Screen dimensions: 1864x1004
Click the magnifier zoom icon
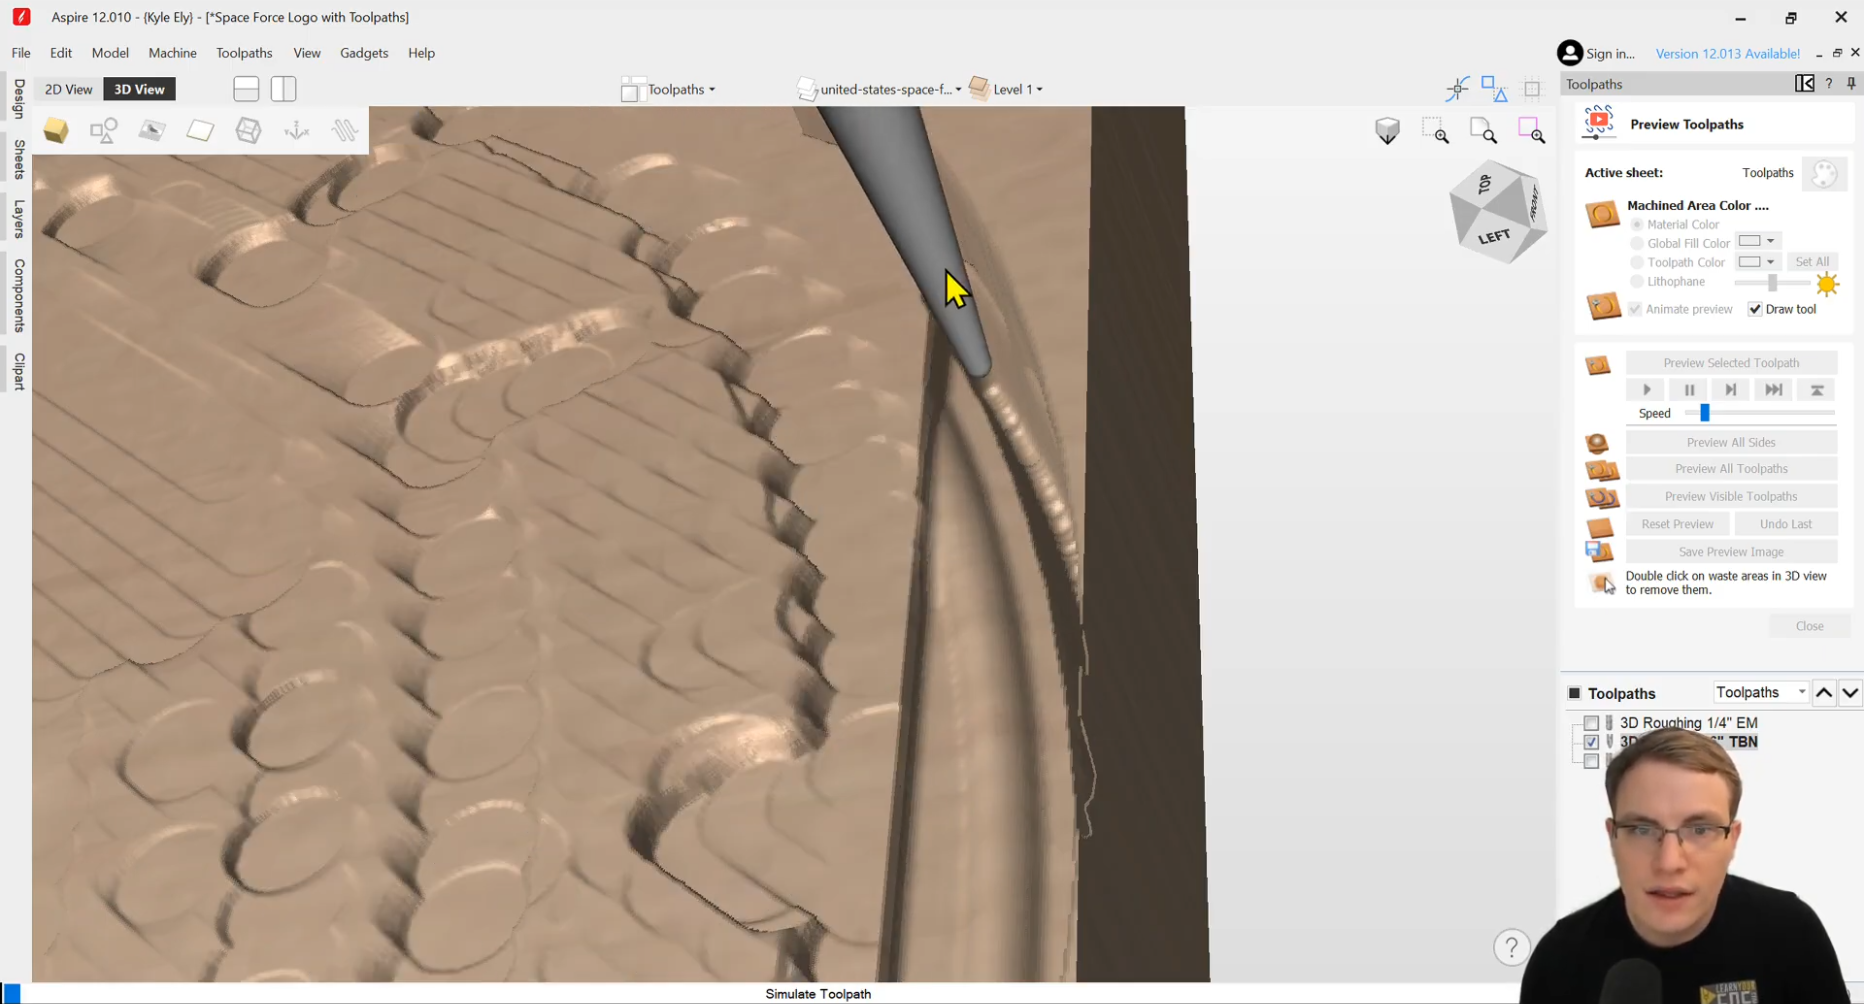coord(1483,131)
